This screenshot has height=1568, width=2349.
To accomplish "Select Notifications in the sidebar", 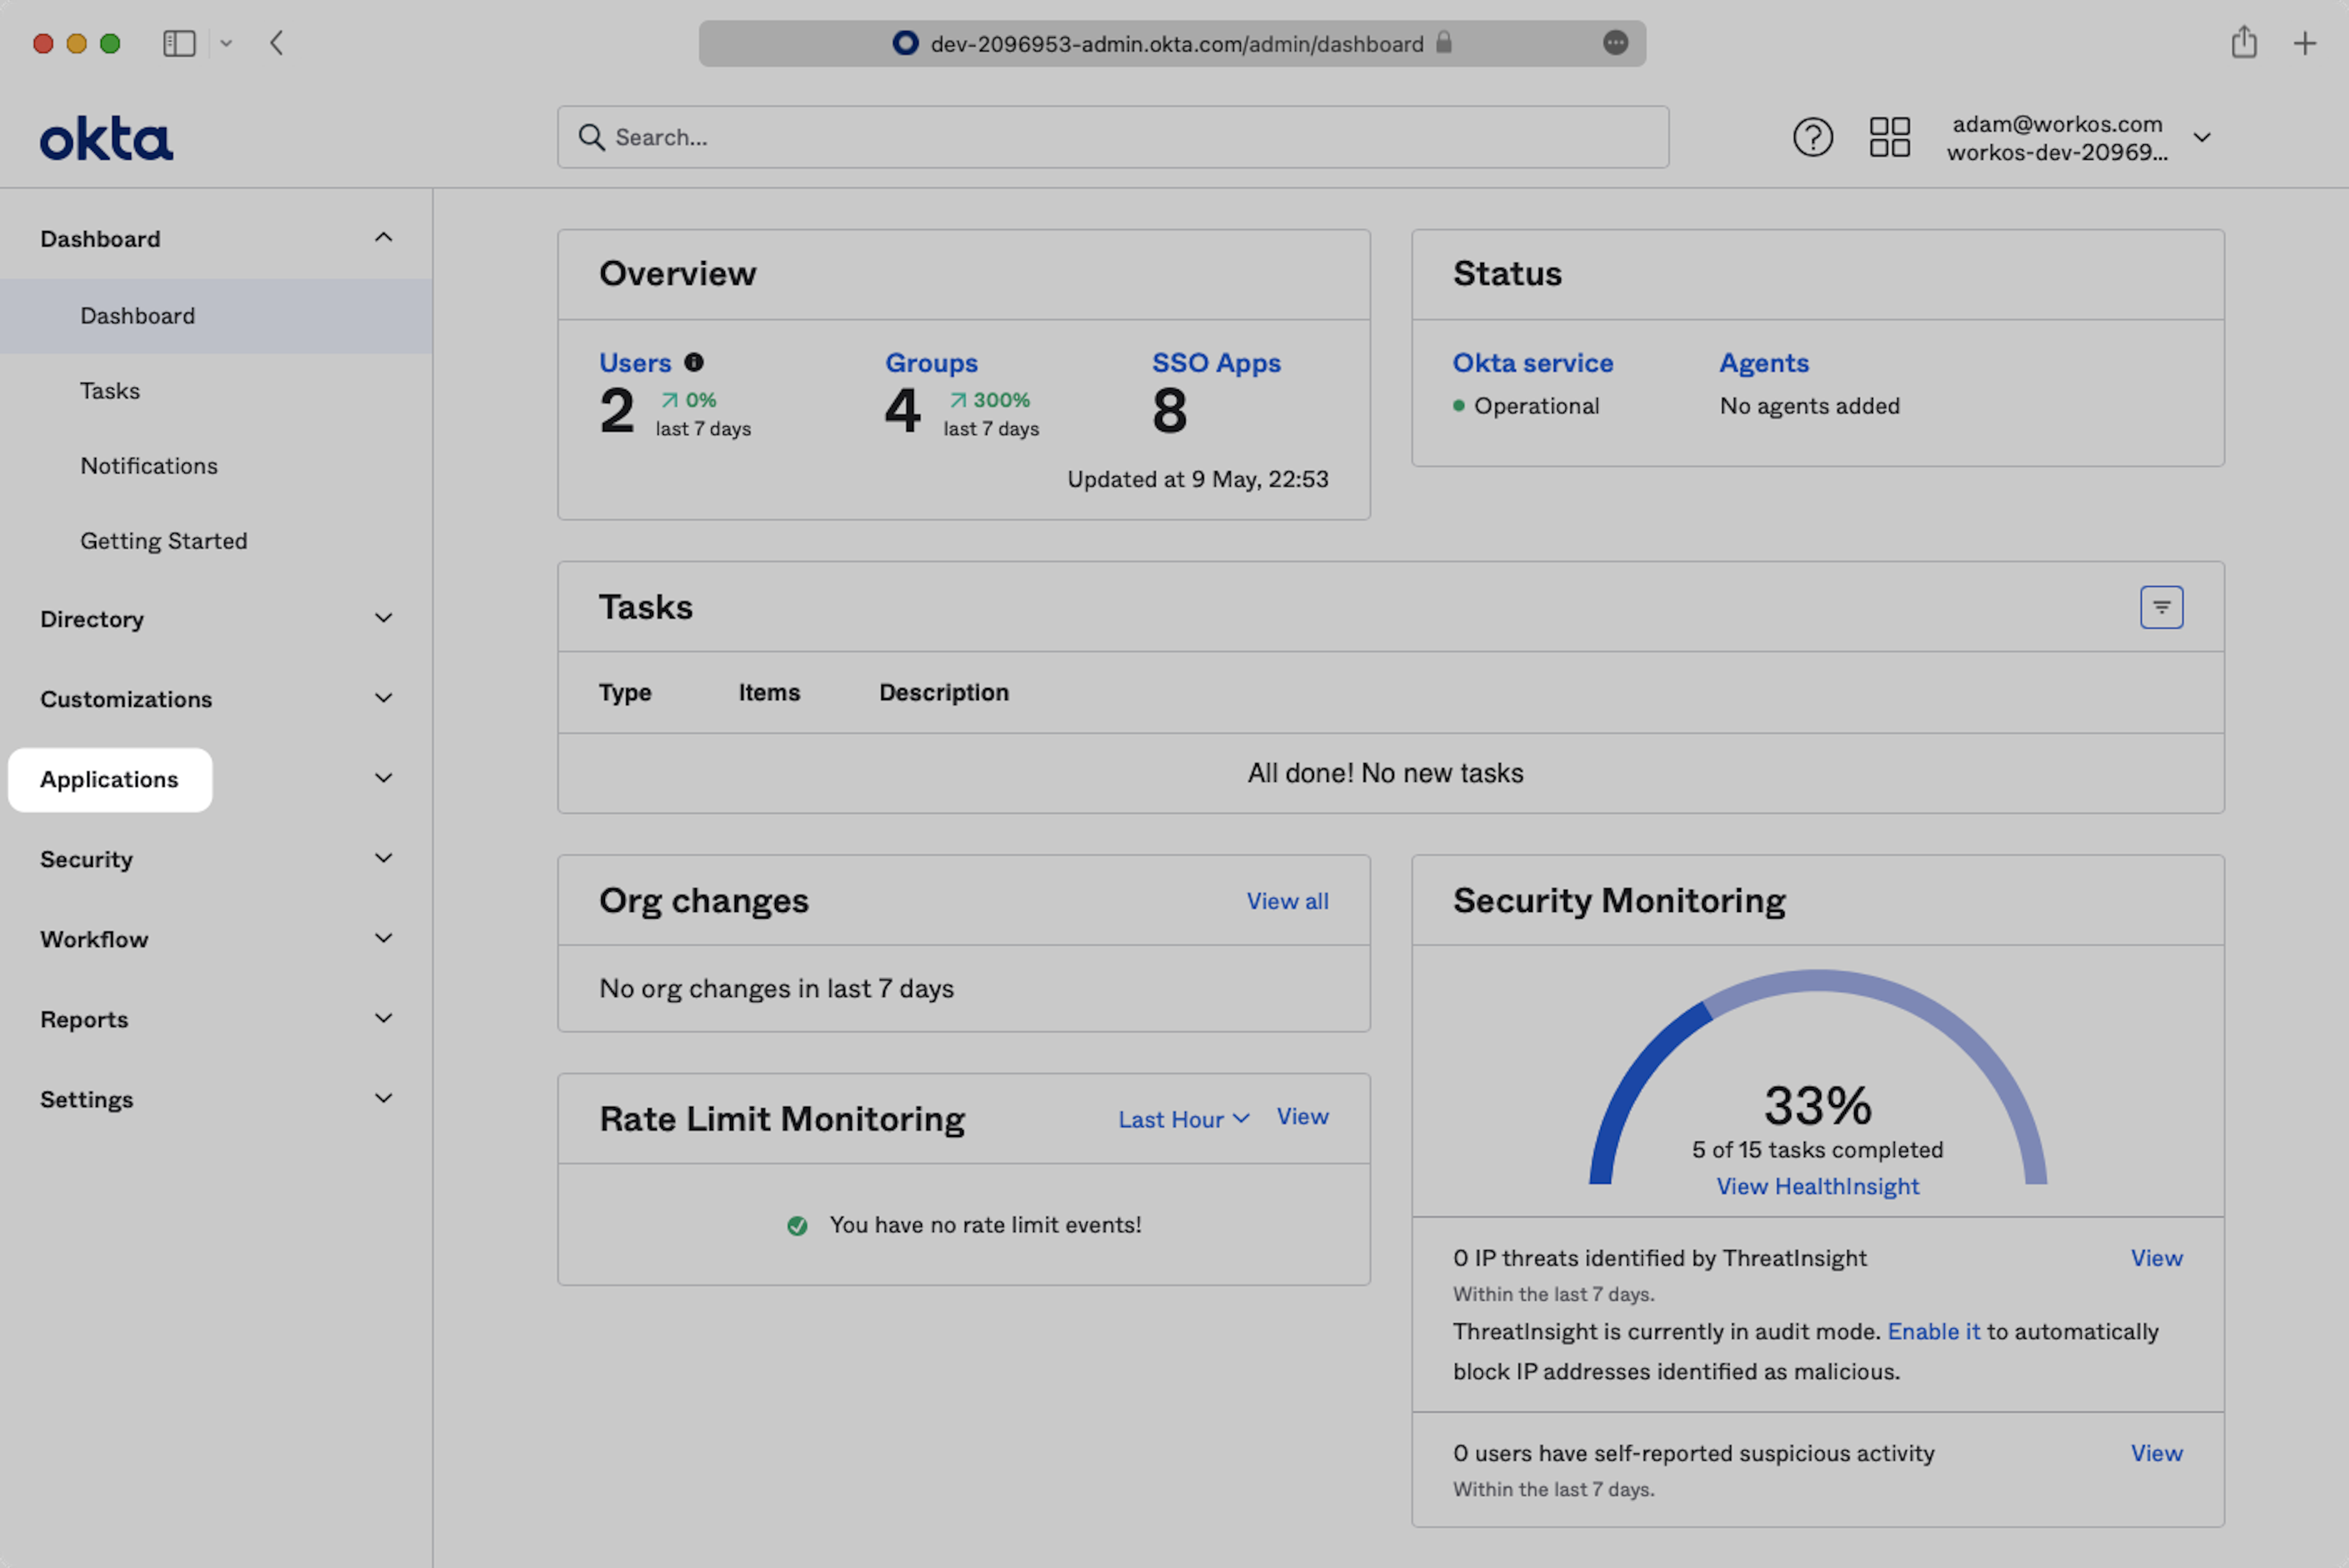I will click(x=149, y=466).
